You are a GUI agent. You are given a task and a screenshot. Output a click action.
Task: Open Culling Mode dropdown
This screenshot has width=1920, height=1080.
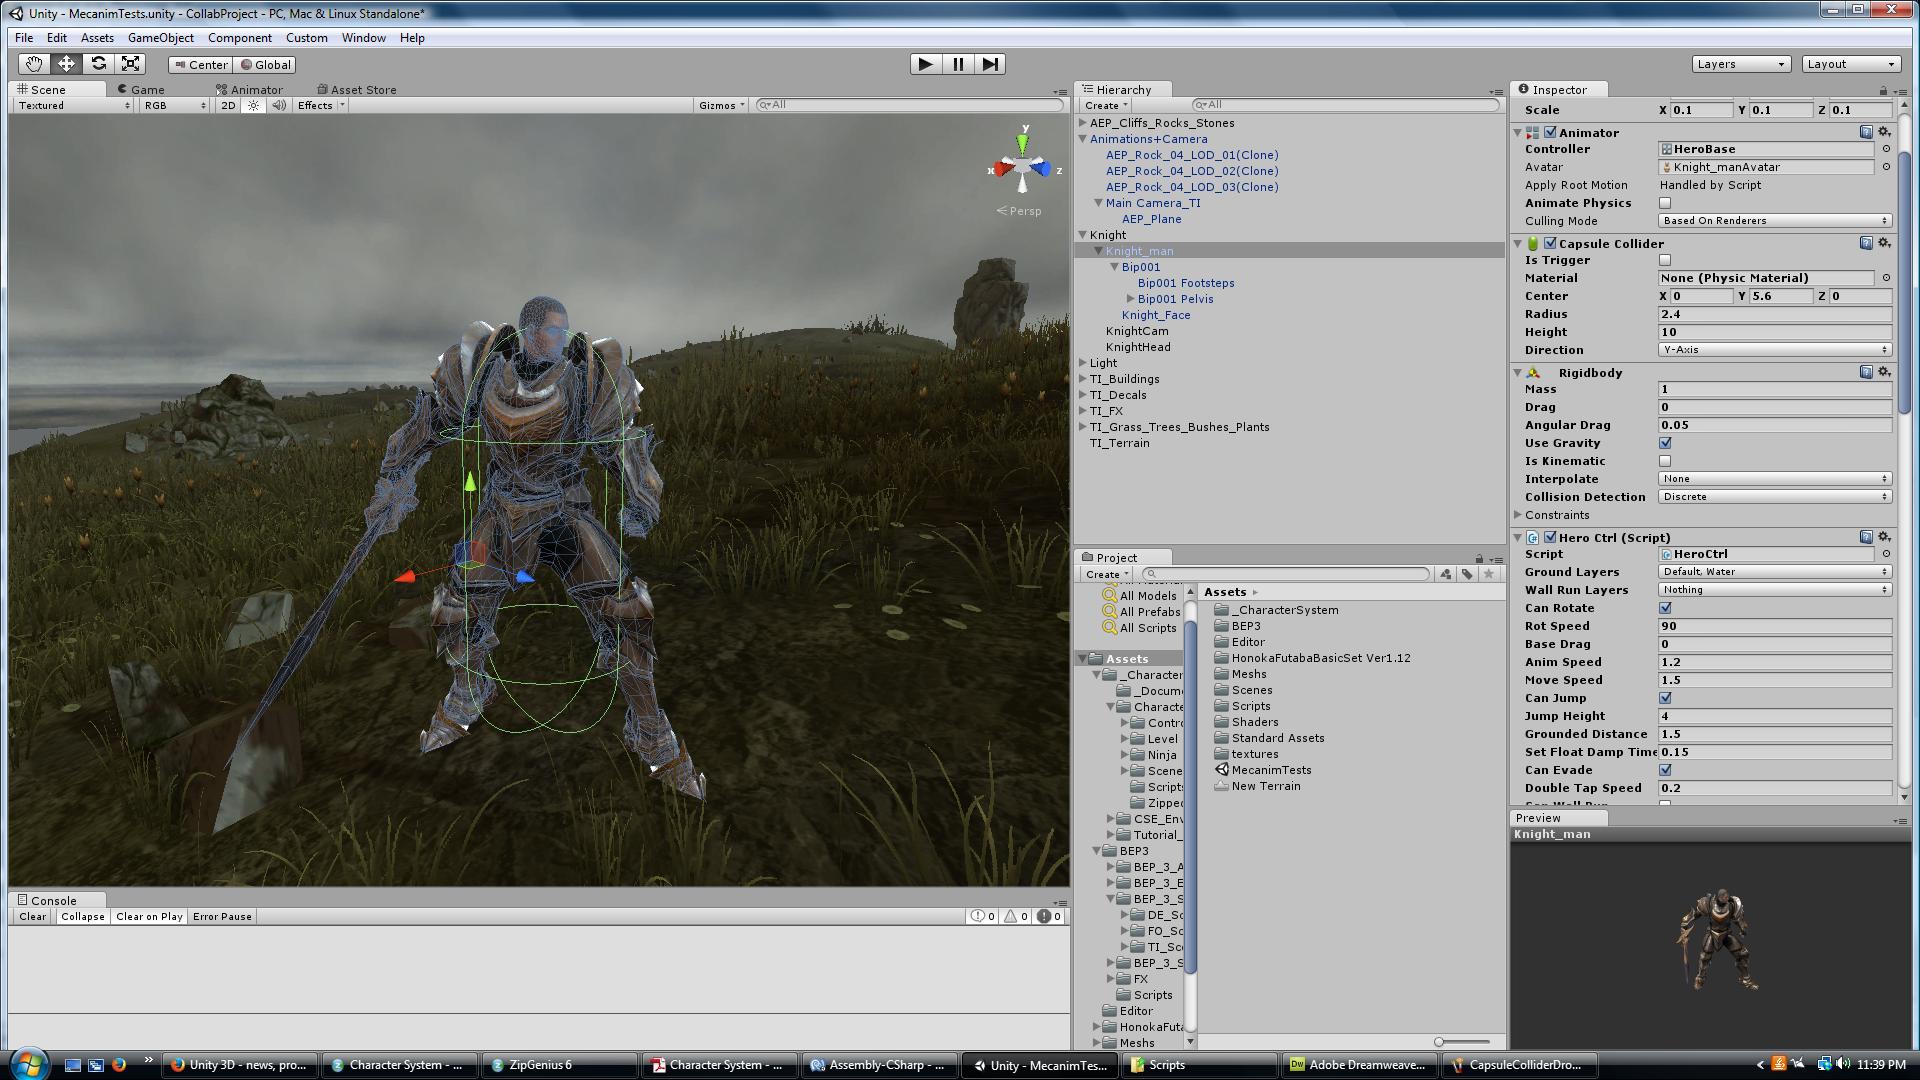(x=1775, y=221)
